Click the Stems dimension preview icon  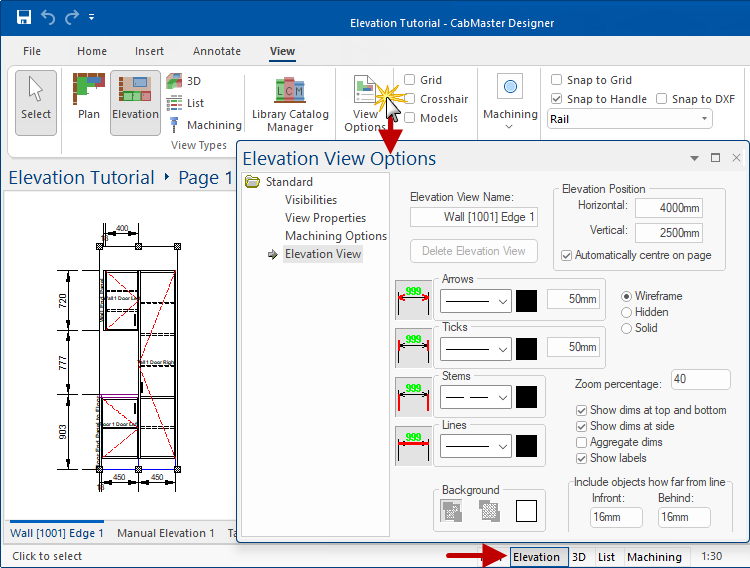tap(413, 397)
